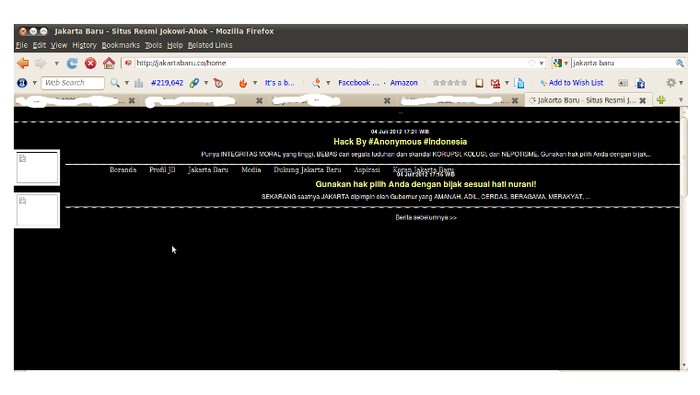This screenshot has width=700, height=395.
Task: Click the grey keyboard-style icon near Wish List
Action: (623, 83)
